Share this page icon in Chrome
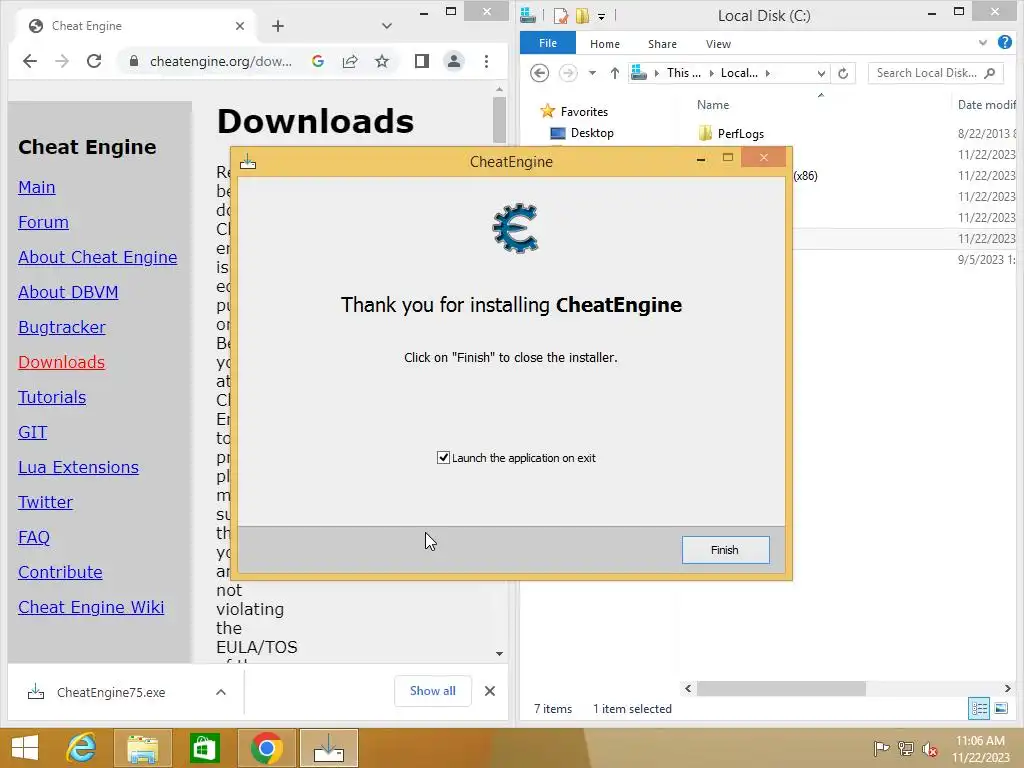This screenshot has width=1024, height=768. (x=350, y=61)
